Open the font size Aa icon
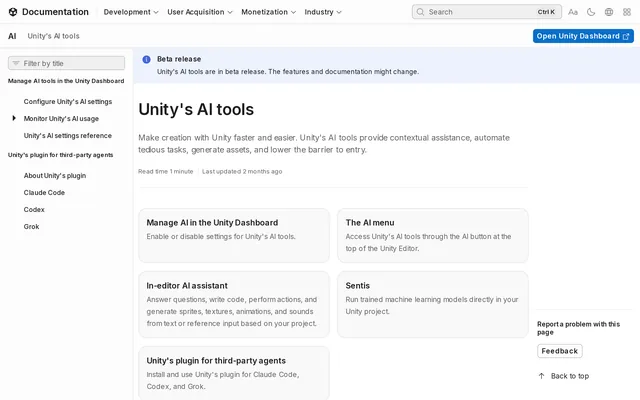640x400 pixels. click(x=573, y=12)
